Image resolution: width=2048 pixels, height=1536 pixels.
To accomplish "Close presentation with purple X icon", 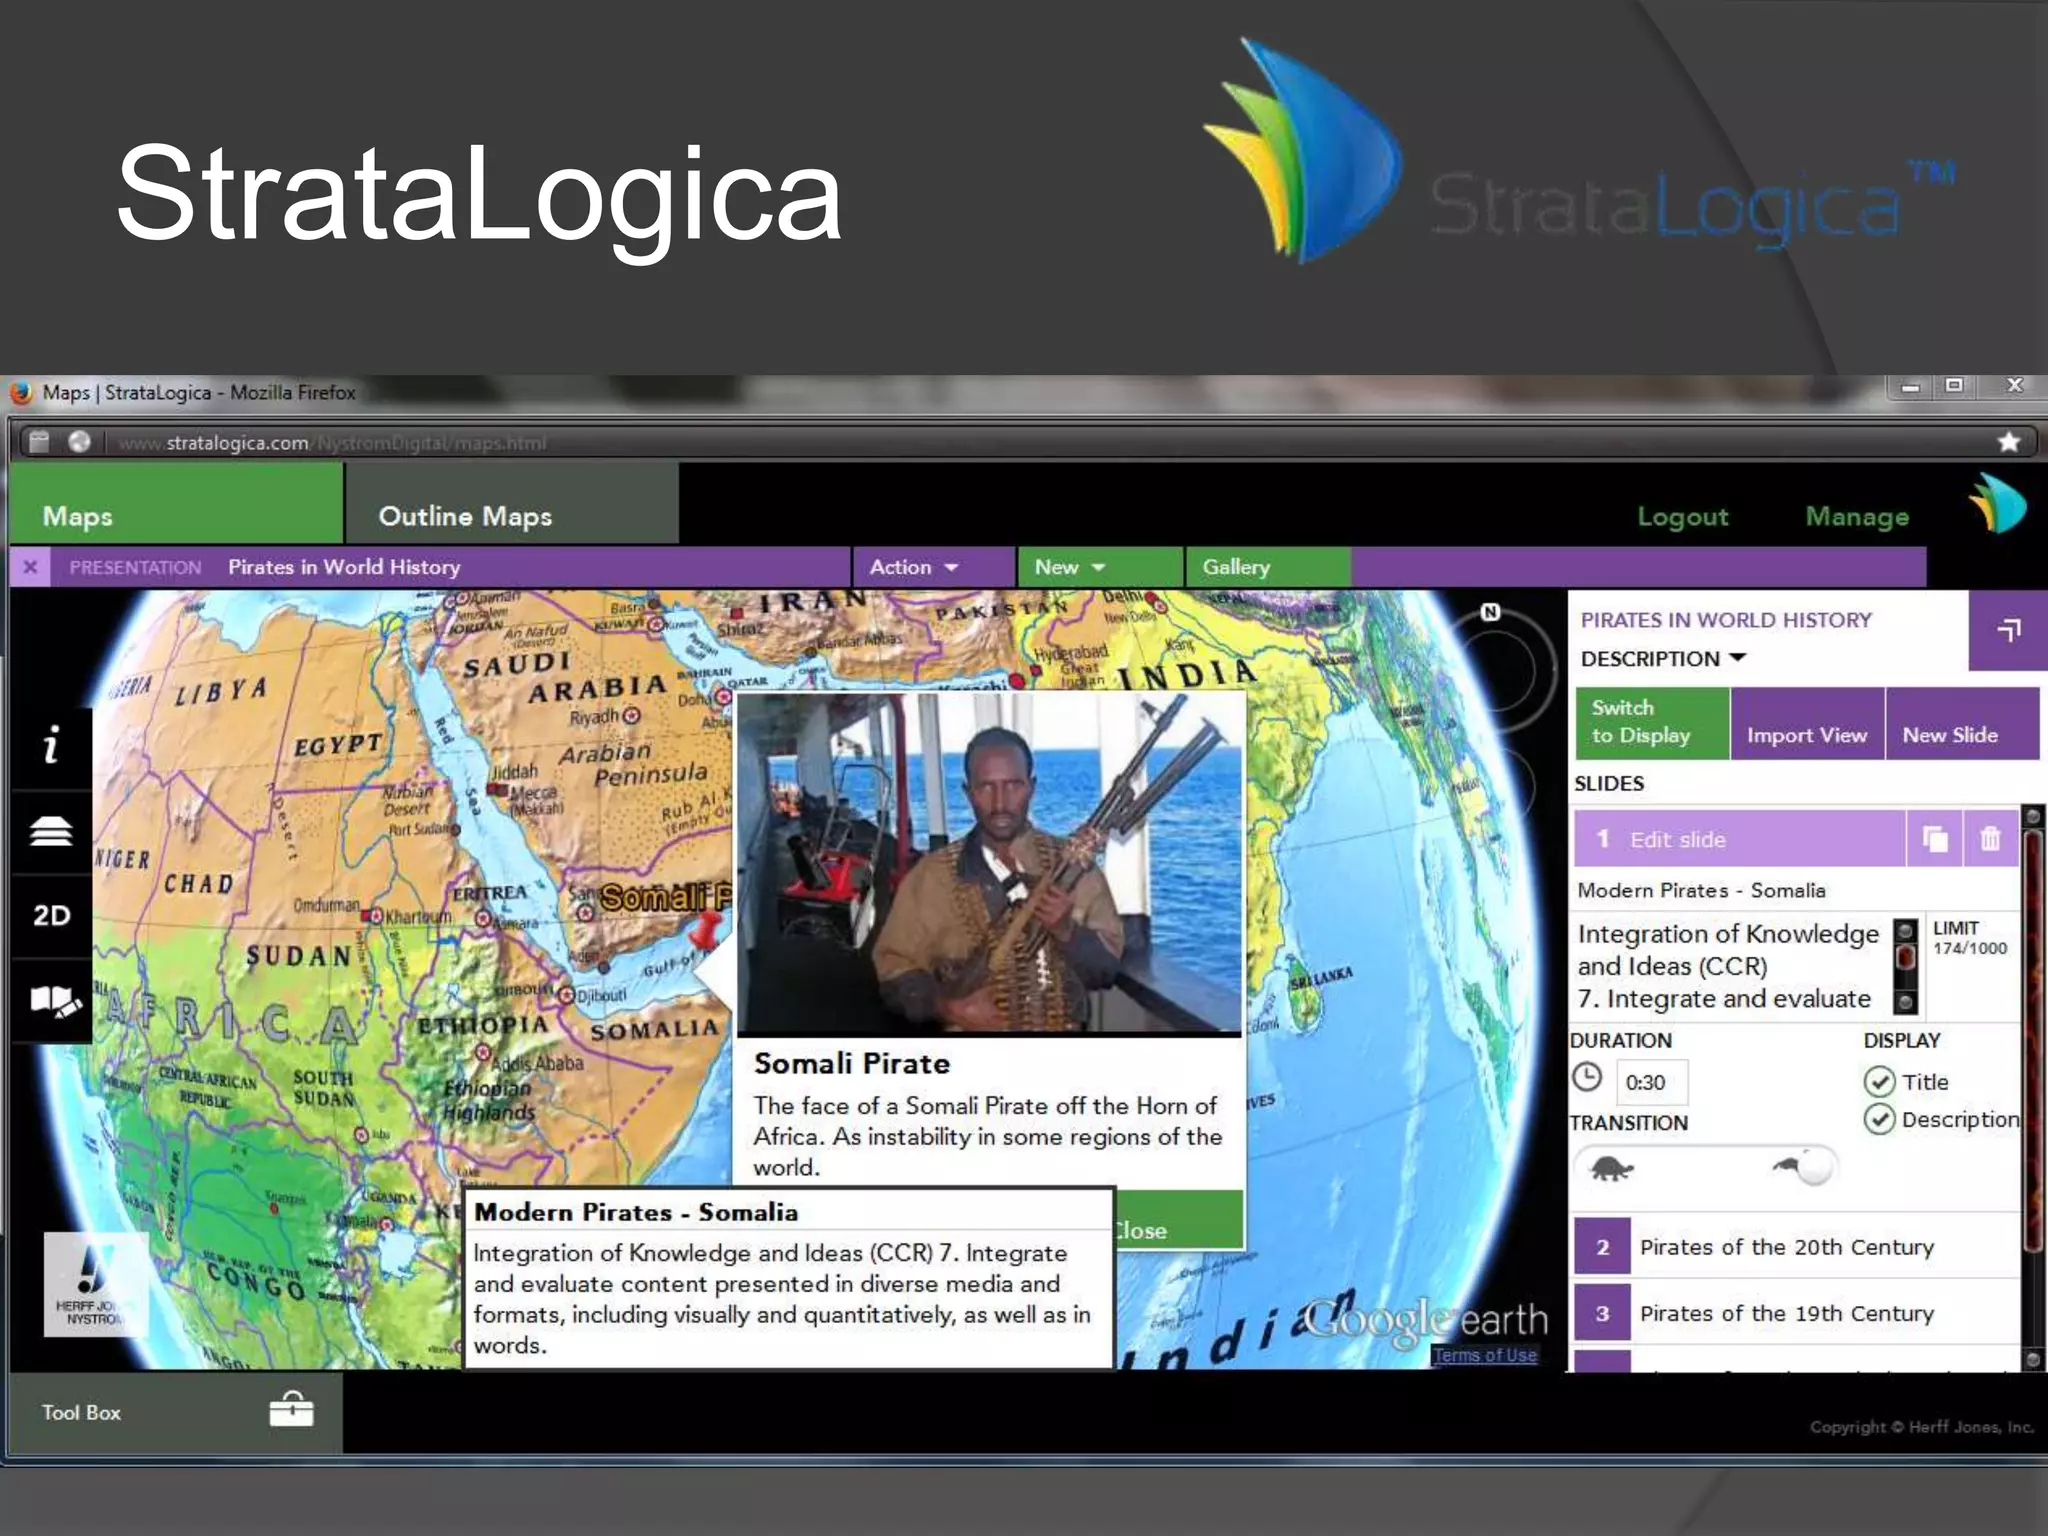I will (30, 567).
